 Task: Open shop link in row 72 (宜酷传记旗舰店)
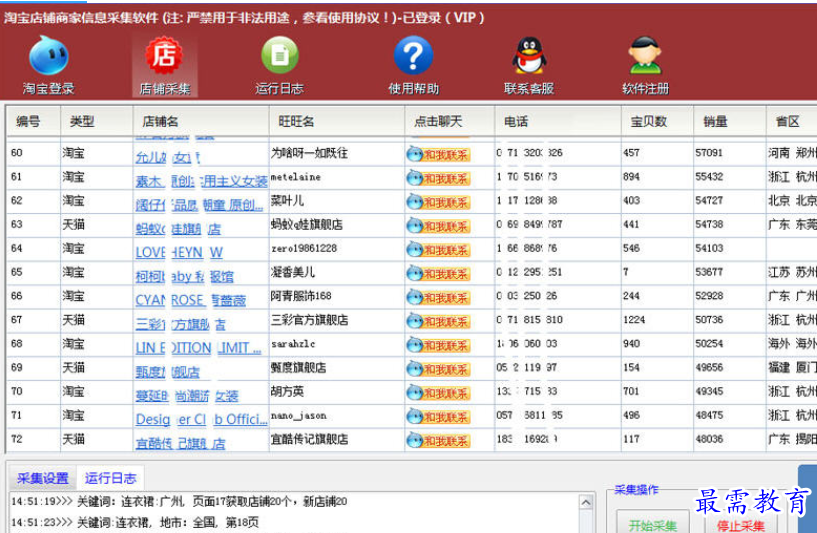coord(180,443)
